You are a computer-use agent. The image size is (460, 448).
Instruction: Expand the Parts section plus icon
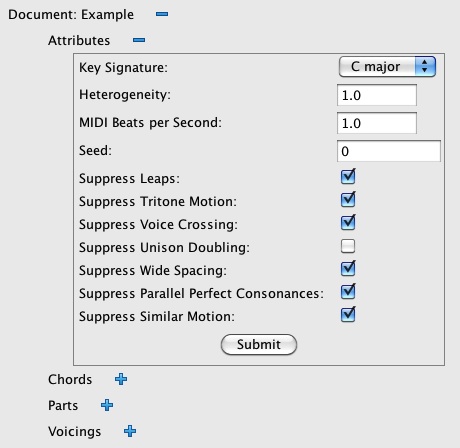pos(107,405)
